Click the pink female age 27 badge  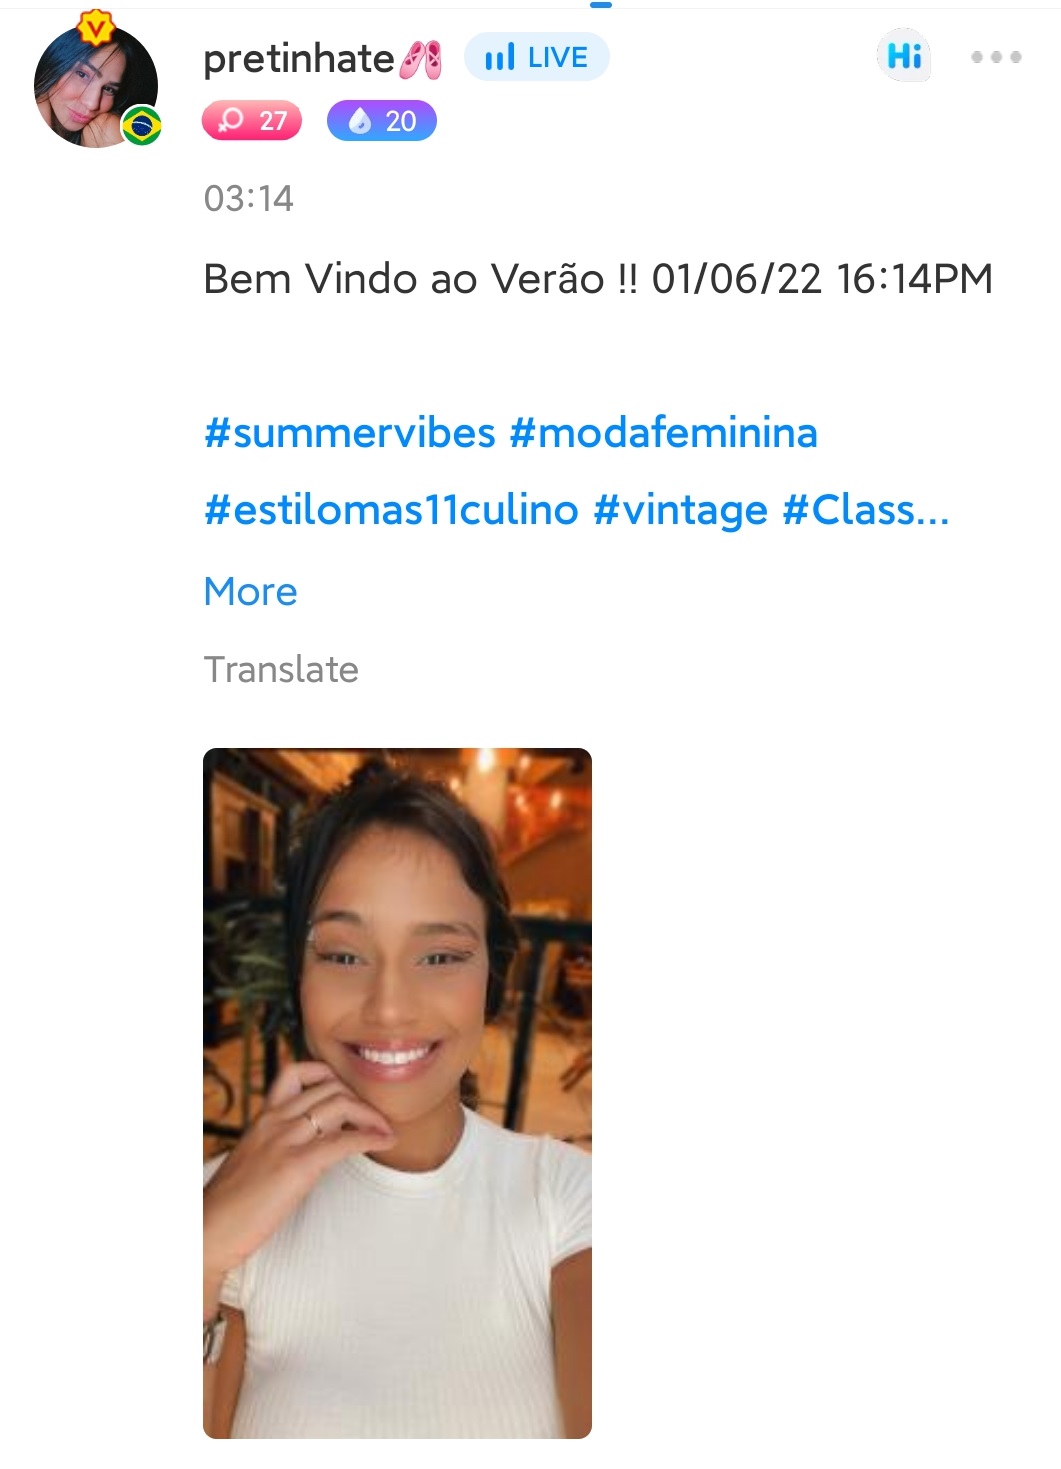click(252, 121)
